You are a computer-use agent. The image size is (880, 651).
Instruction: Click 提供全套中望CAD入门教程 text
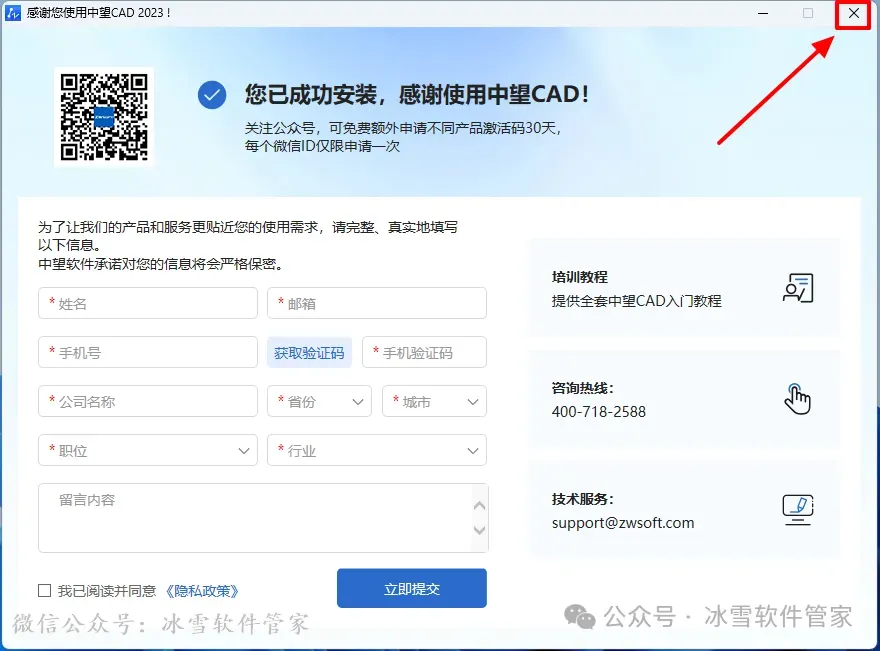click(636, 301)
